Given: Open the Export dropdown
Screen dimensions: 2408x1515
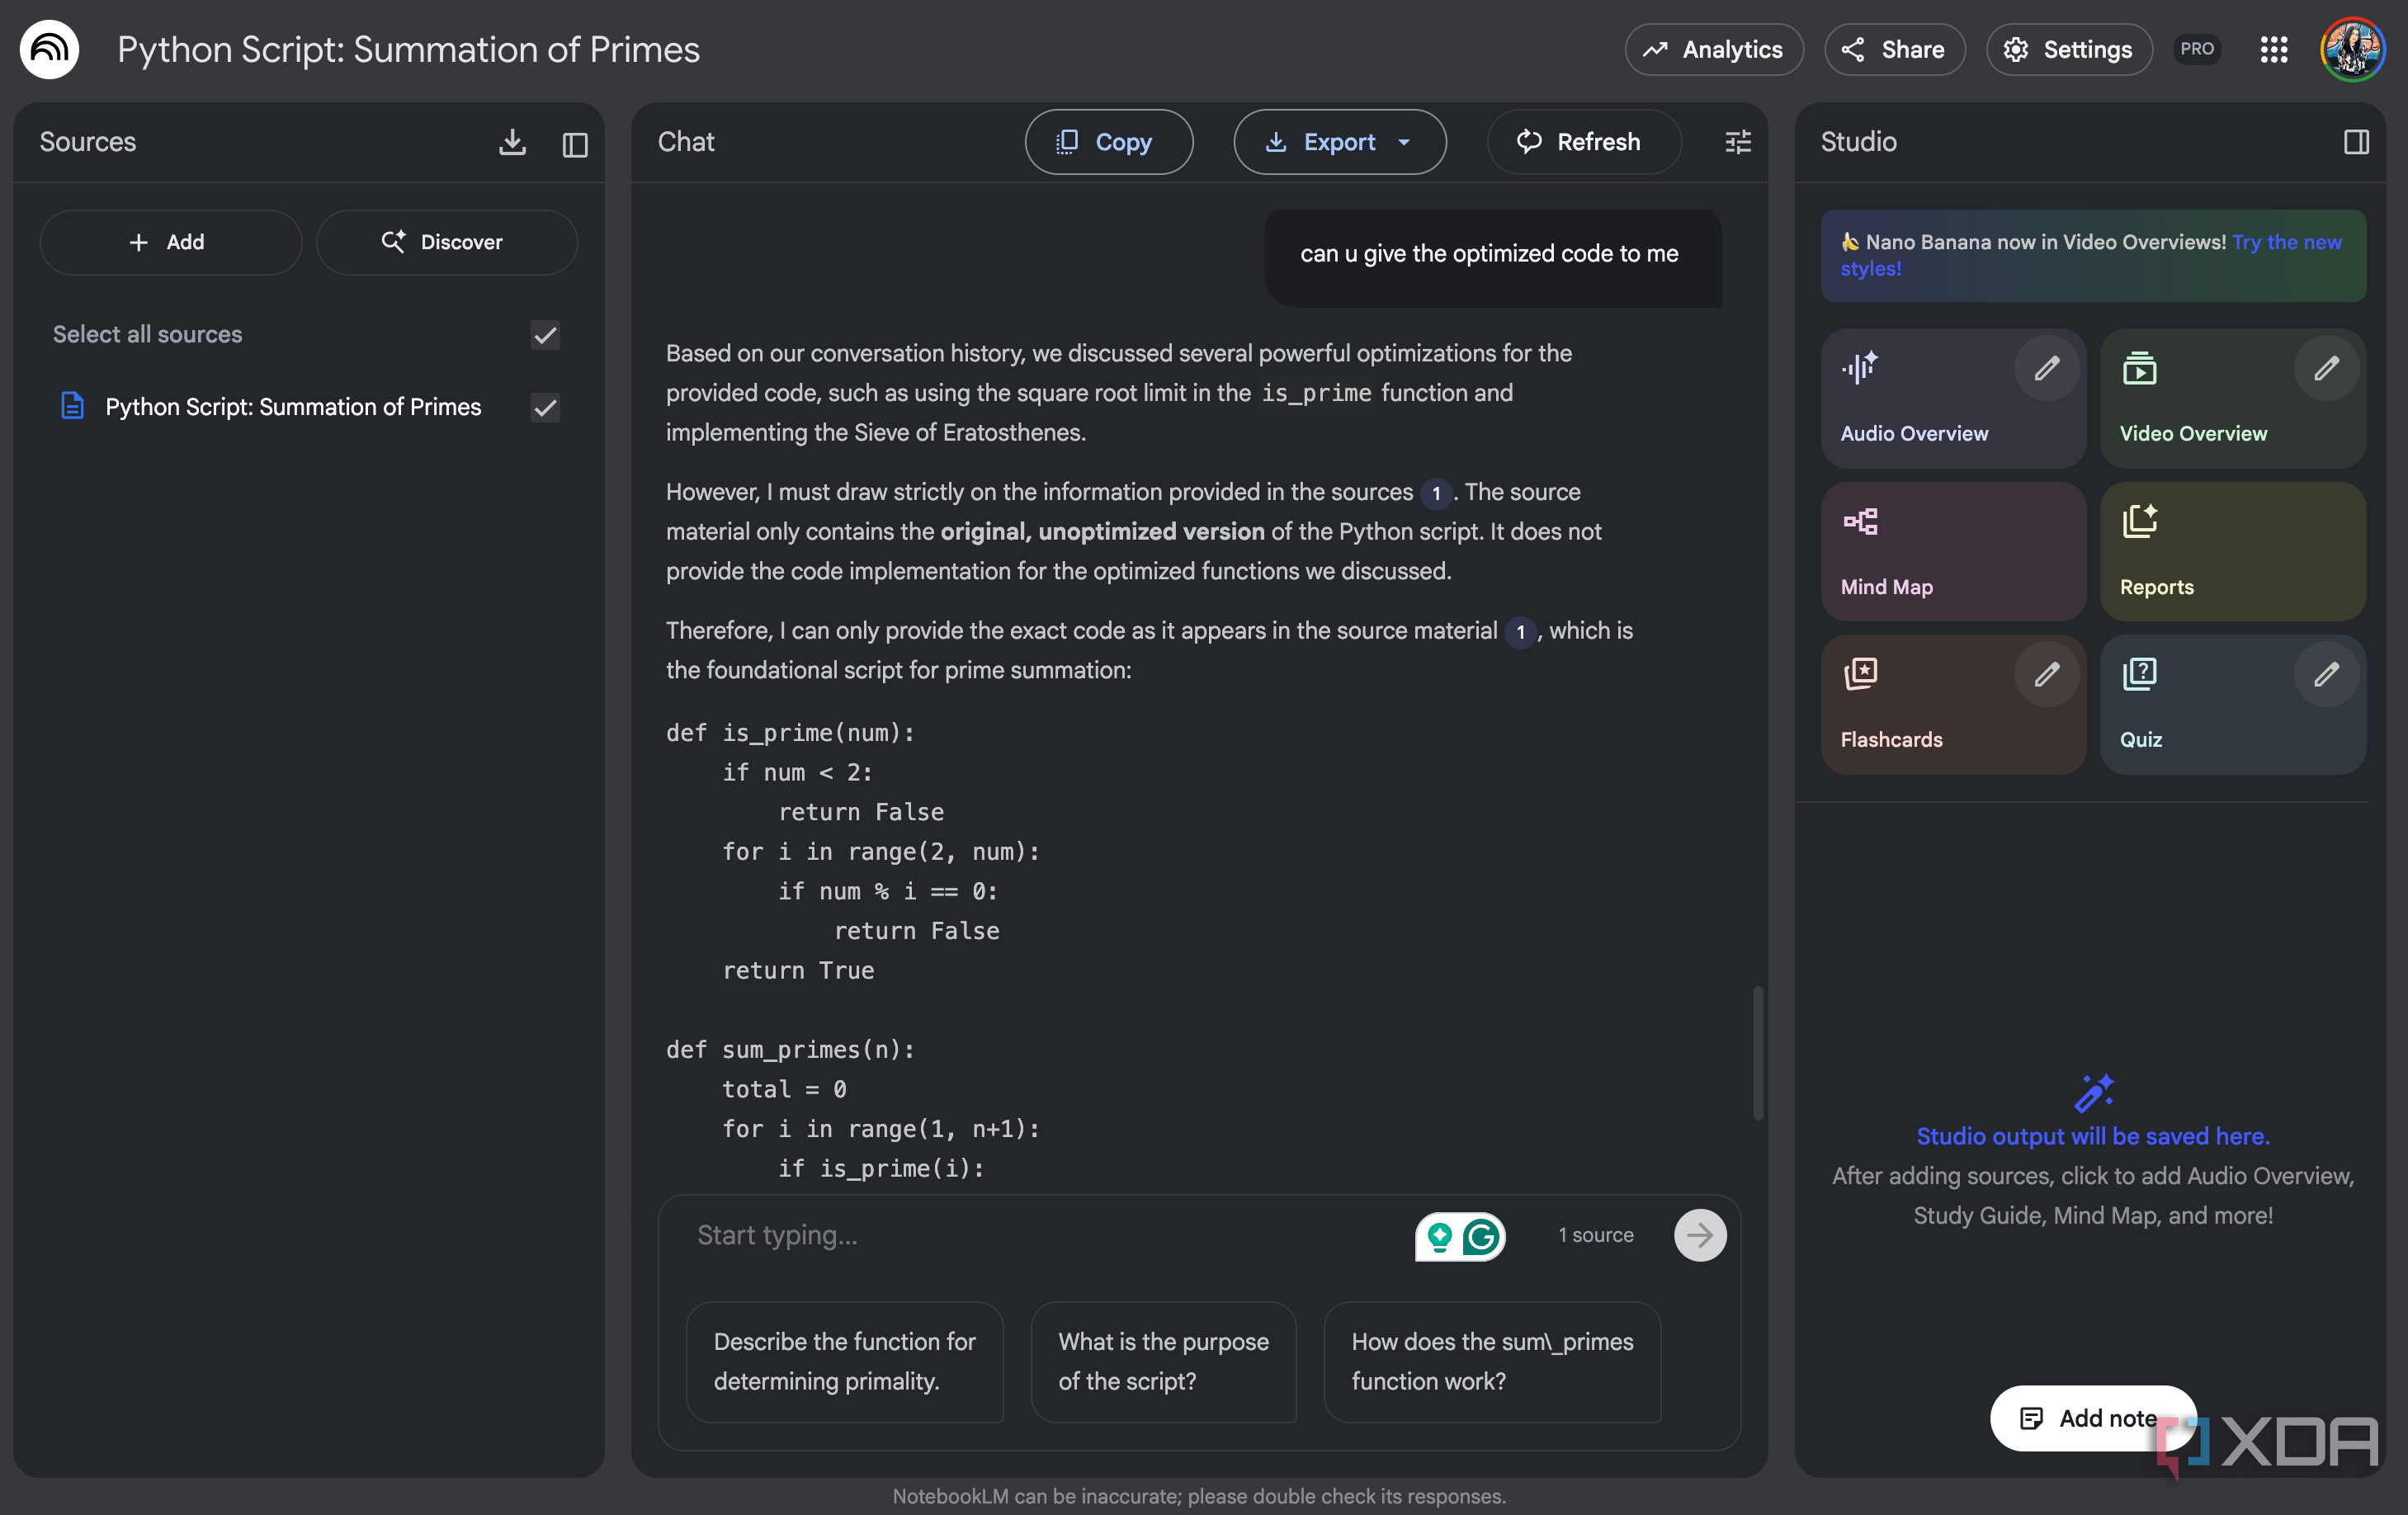Looking at the screenshot, I should (1339, 142).
